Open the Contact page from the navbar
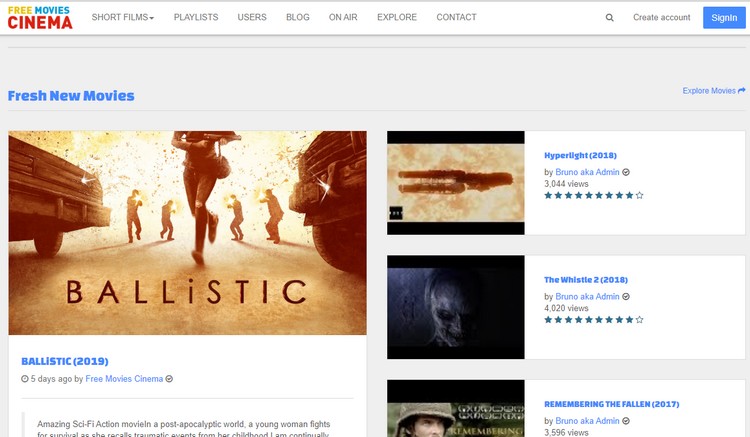 coord(456,17)
